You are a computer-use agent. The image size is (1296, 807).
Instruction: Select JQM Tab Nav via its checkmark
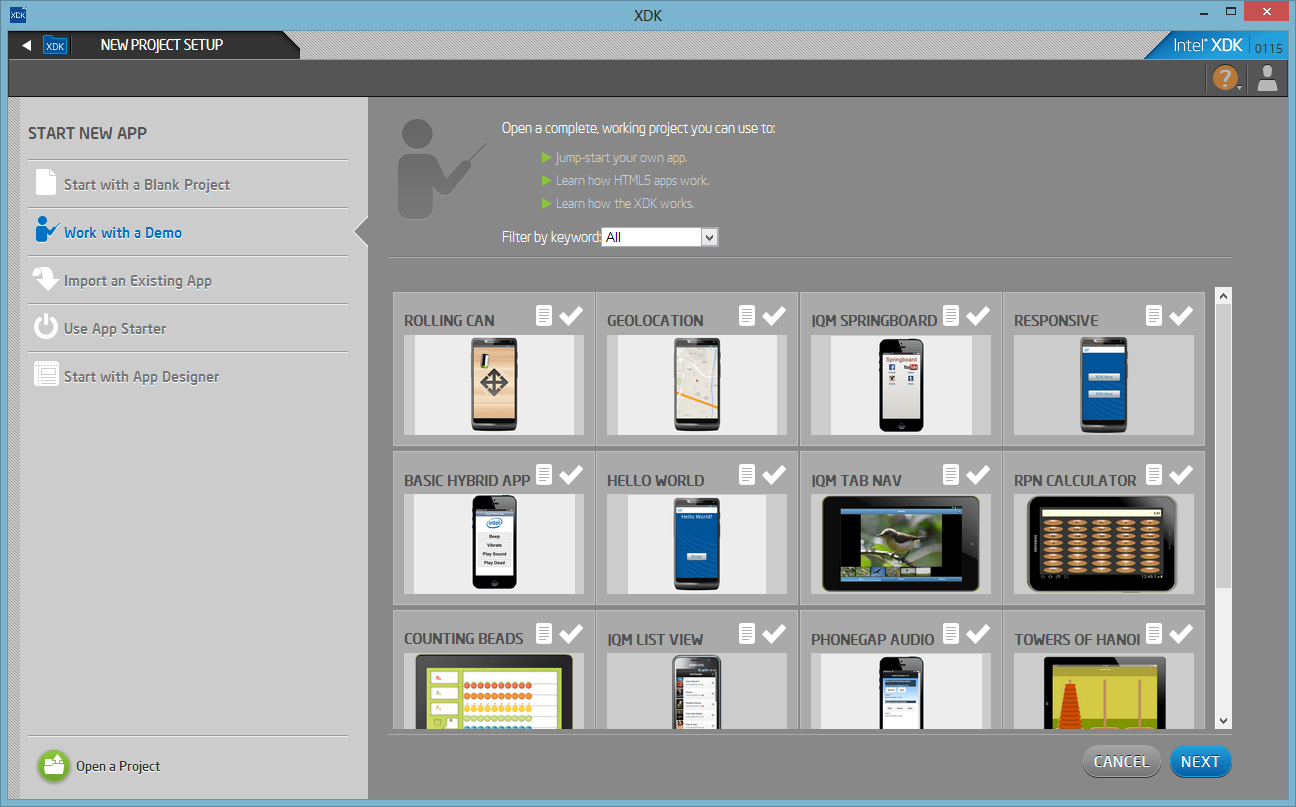click(x=978, y=474)
